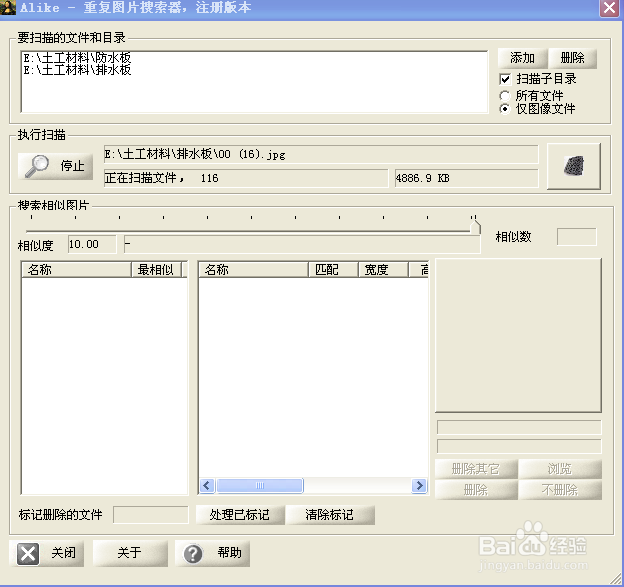Image resolution: width=624 pixels, height=587 pixels.
Task: Select the E:\土工材料\防水板 directory entry
Action: coord(77,58)
